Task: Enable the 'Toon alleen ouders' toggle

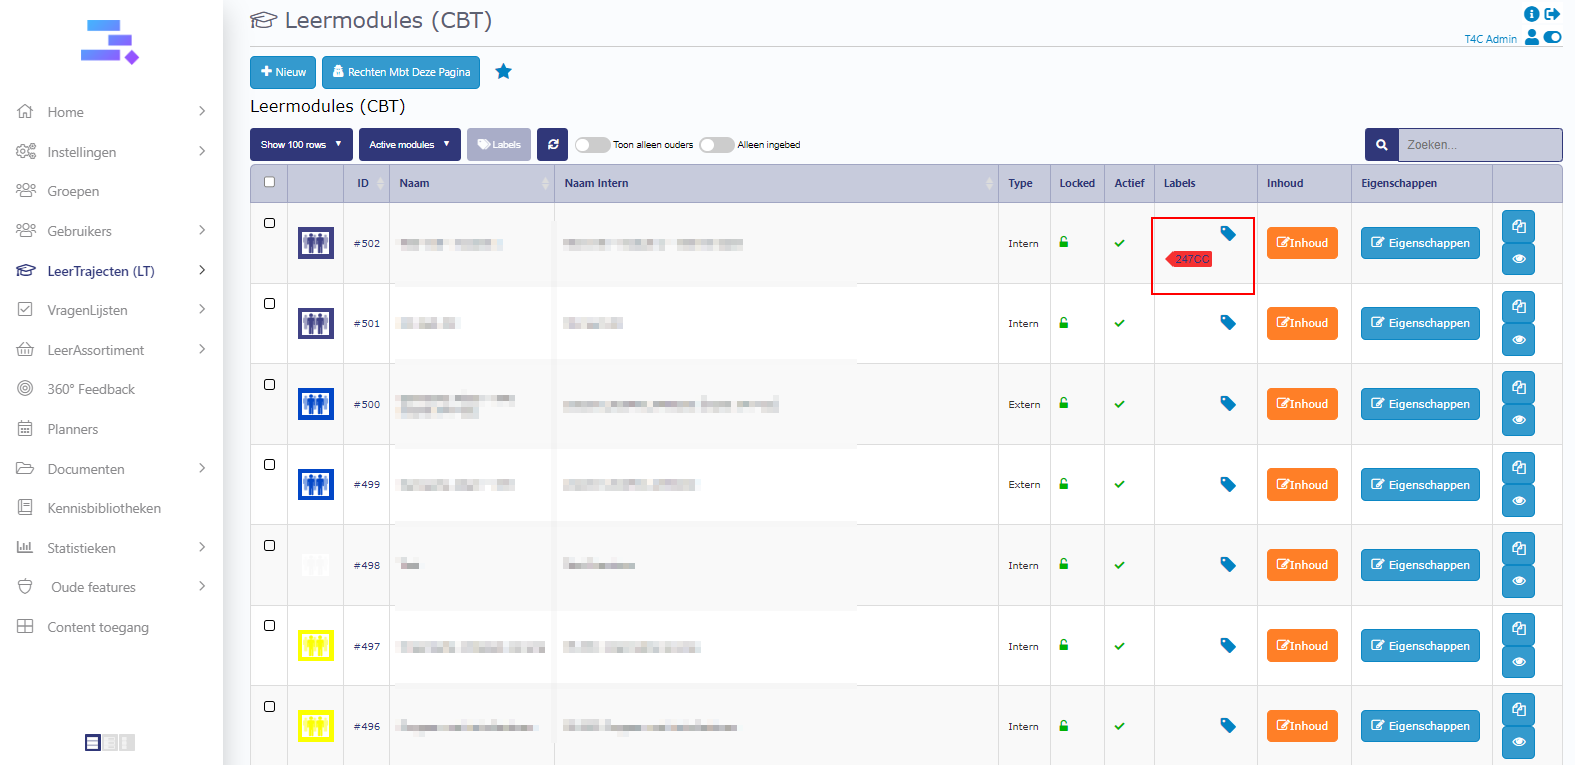Action: coord(592,145)
